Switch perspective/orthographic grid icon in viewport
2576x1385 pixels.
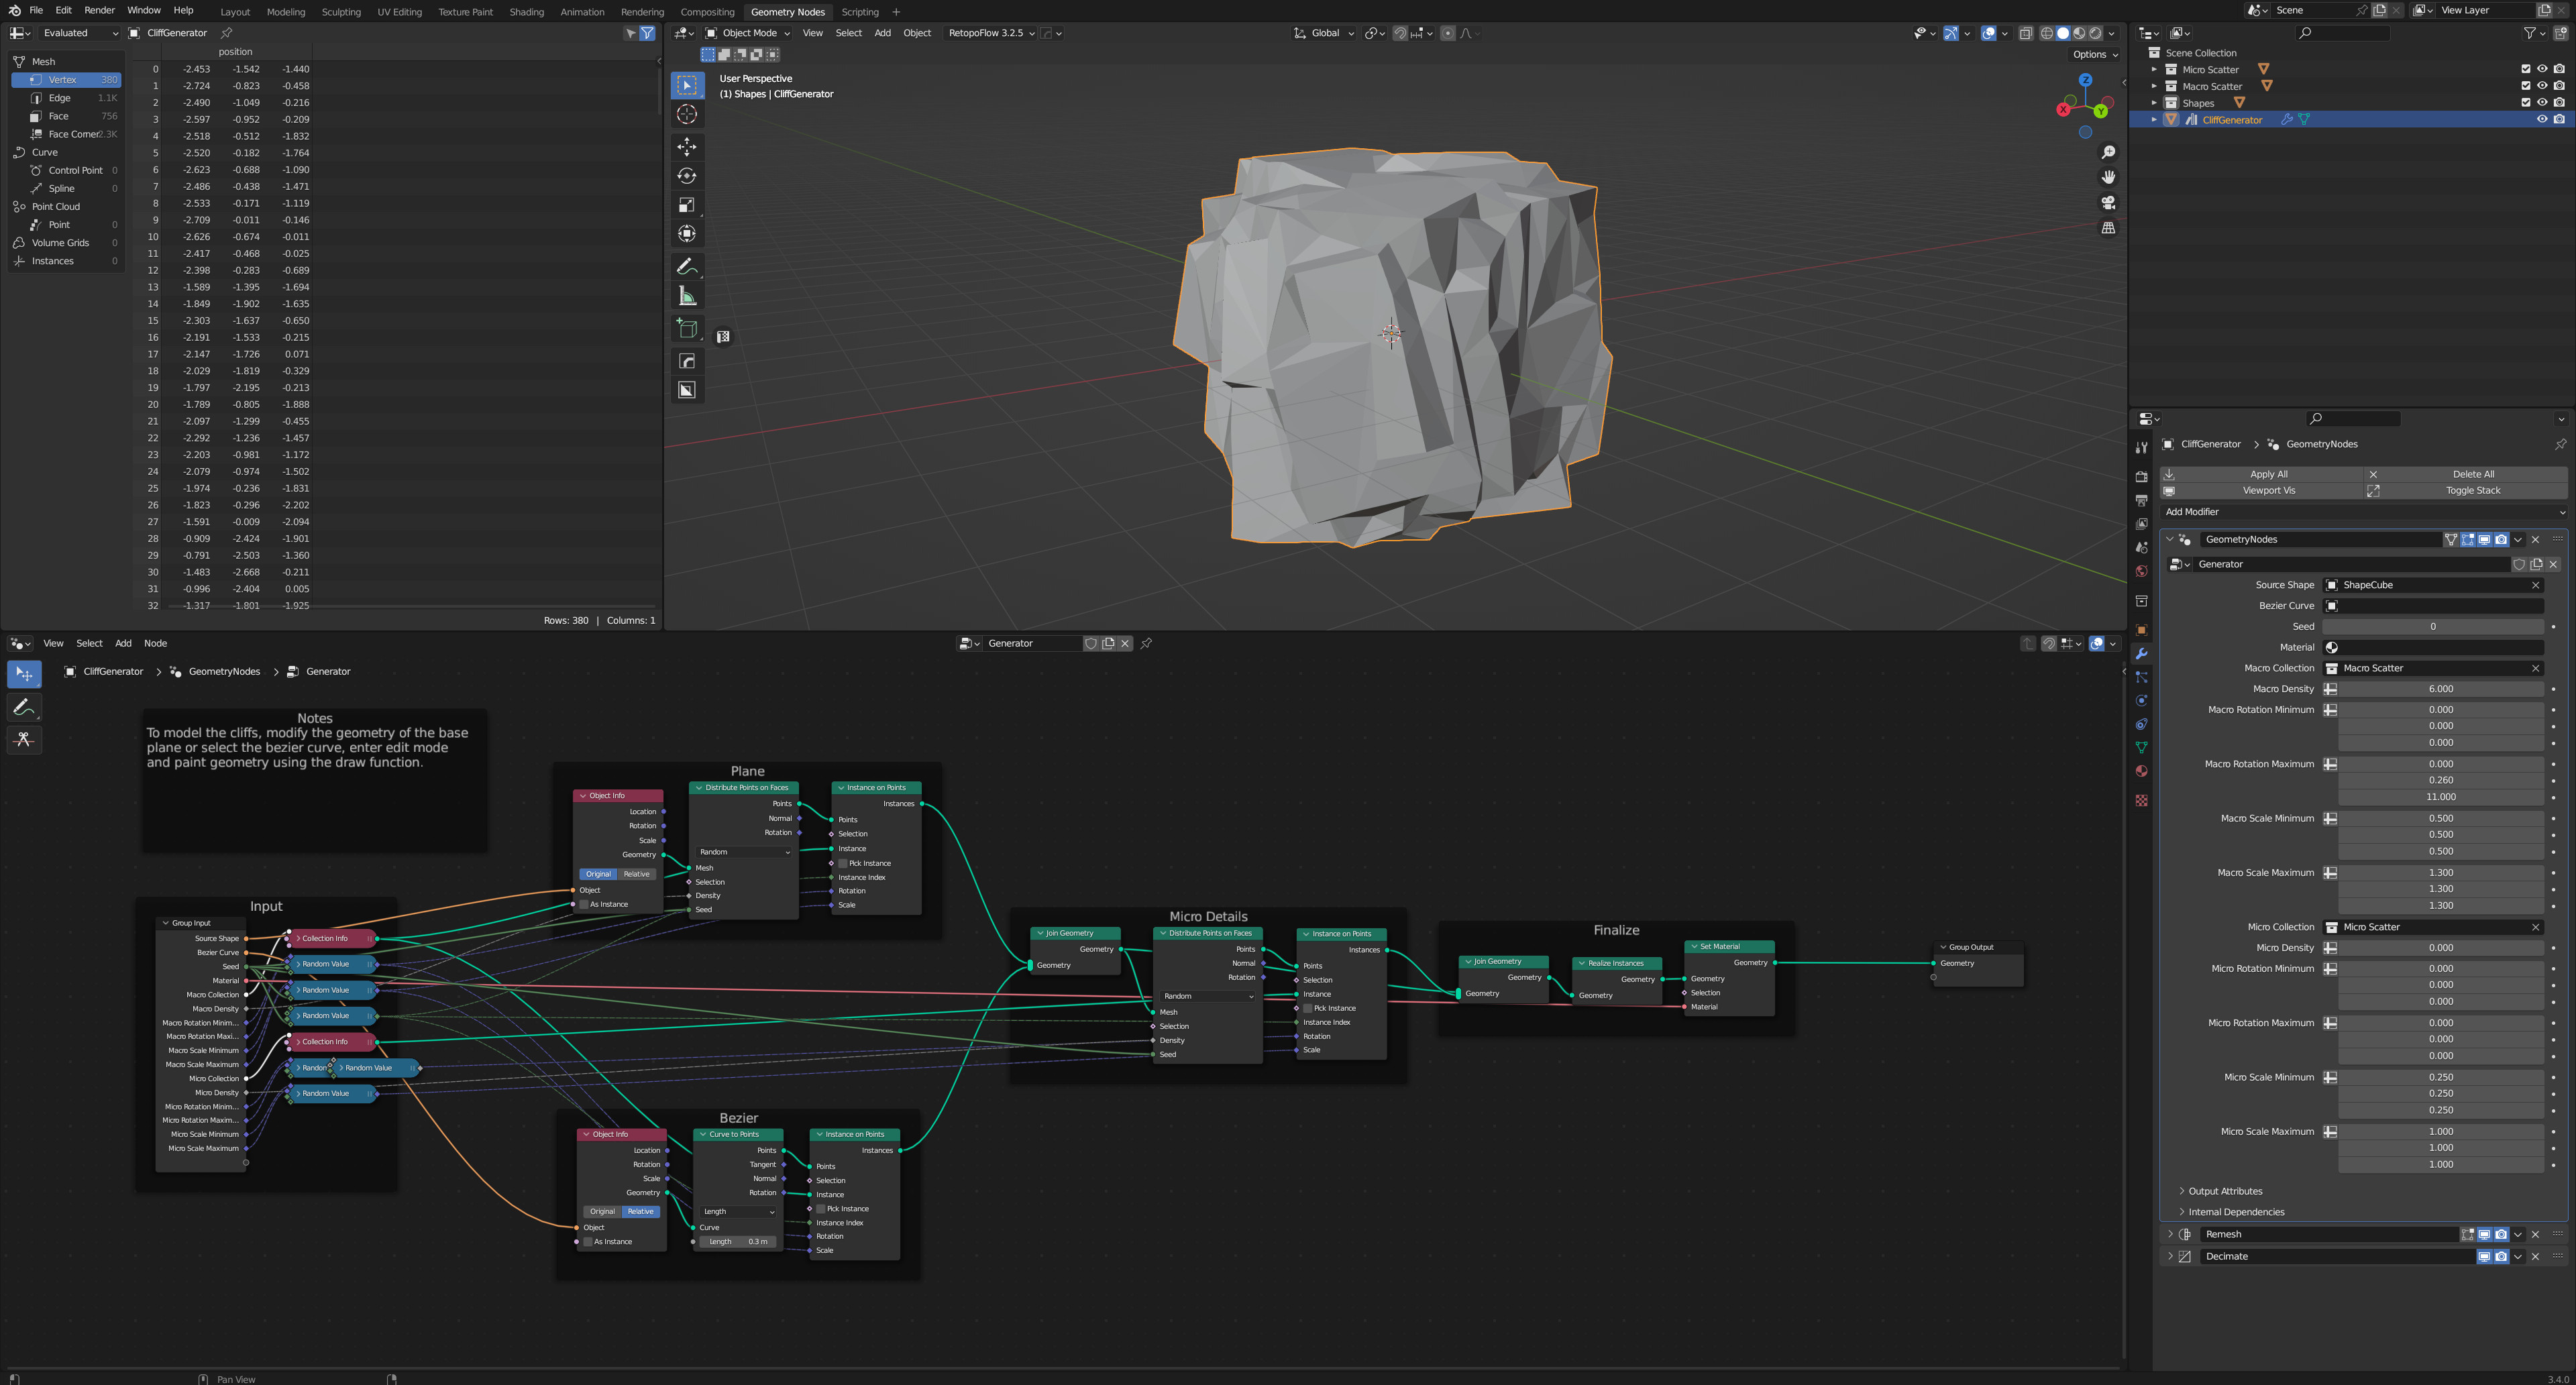click(x=2108, y=228)
